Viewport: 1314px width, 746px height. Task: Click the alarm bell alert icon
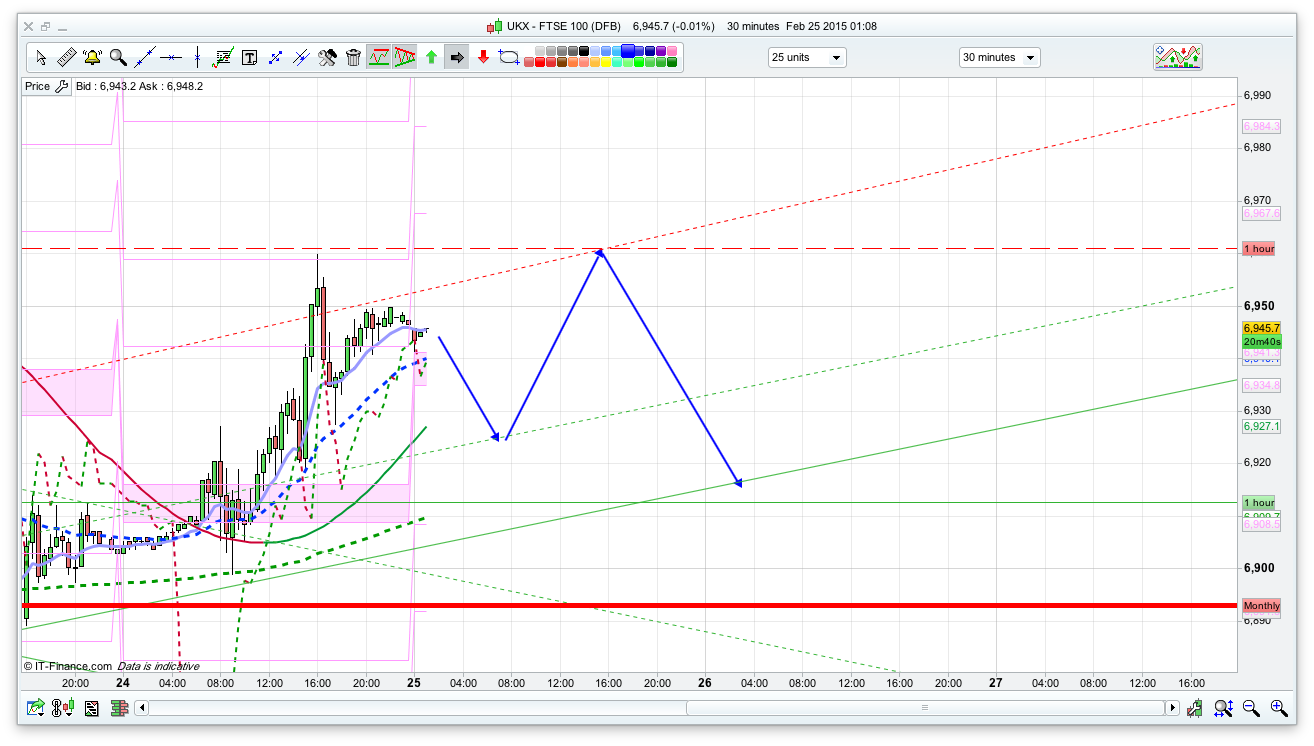point(92,58)
